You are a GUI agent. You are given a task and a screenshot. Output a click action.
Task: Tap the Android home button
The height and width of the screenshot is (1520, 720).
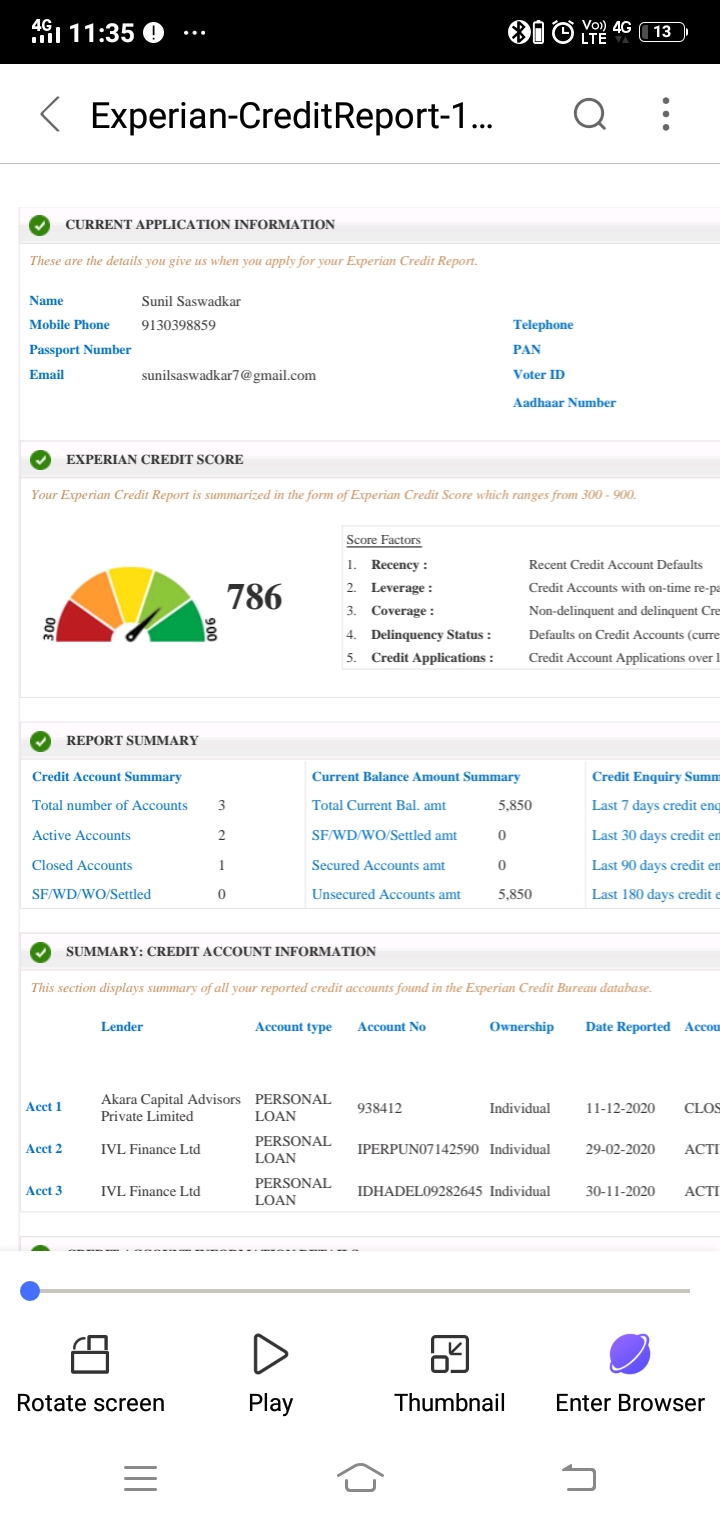point(360,1476)
